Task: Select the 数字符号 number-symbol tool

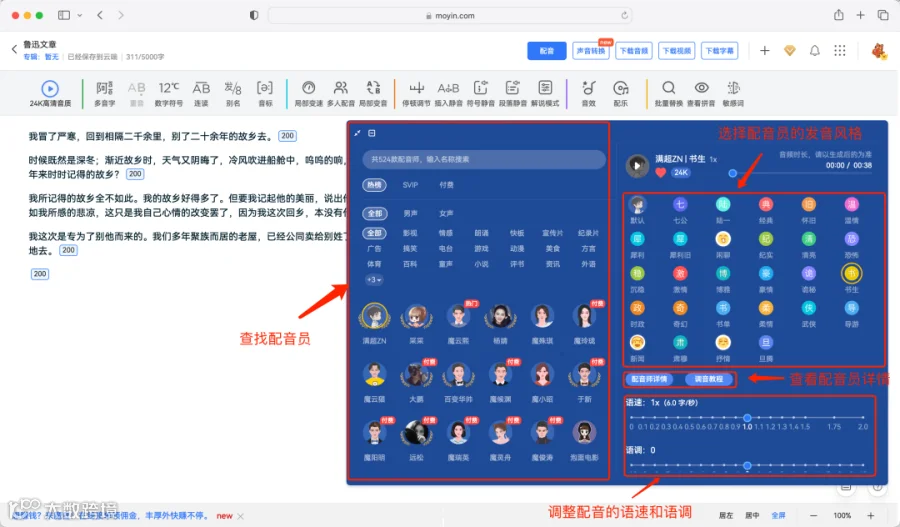Action: pyautogui.click(x=169, y=93)
